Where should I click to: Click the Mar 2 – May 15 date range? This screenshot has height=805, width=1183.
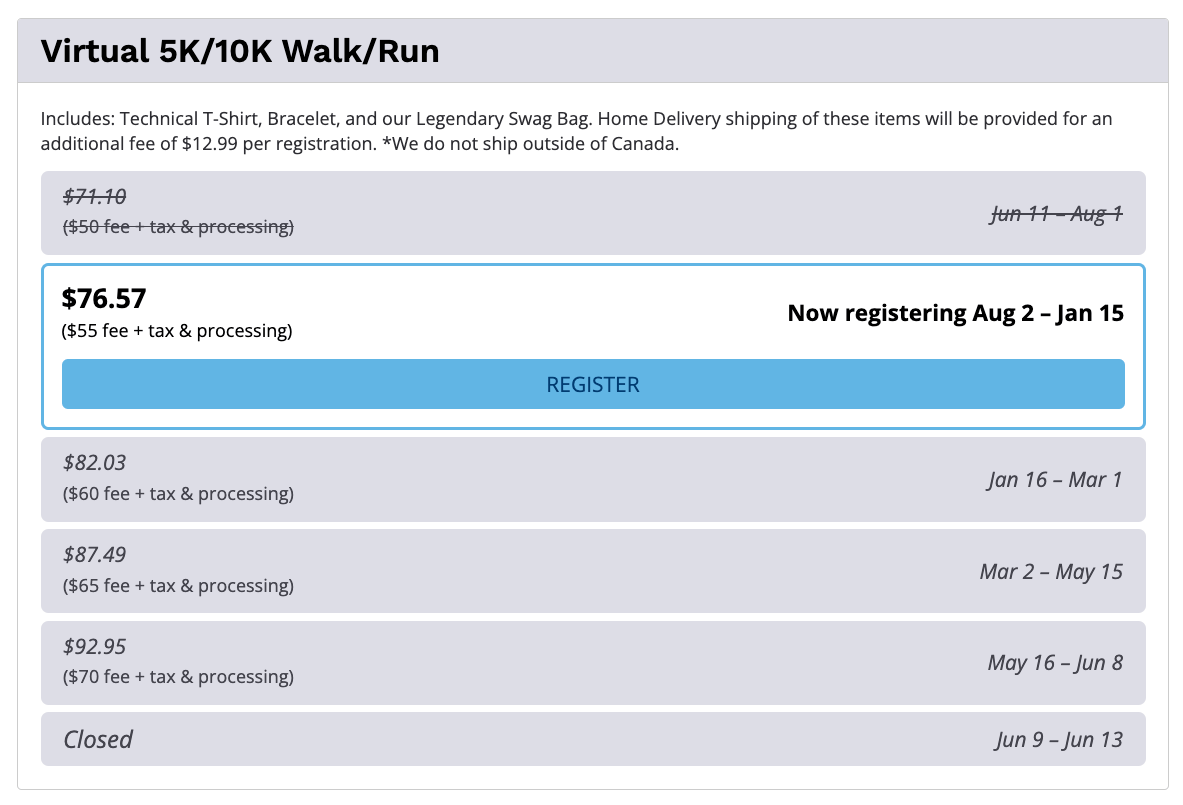click(1051, 572)
